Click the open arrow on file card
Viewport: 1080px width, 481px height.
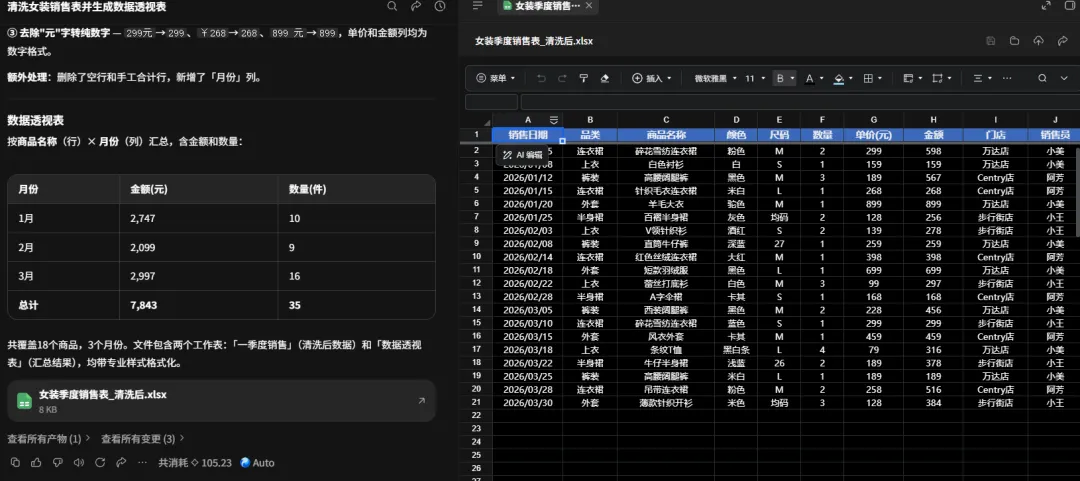point(422,400)
